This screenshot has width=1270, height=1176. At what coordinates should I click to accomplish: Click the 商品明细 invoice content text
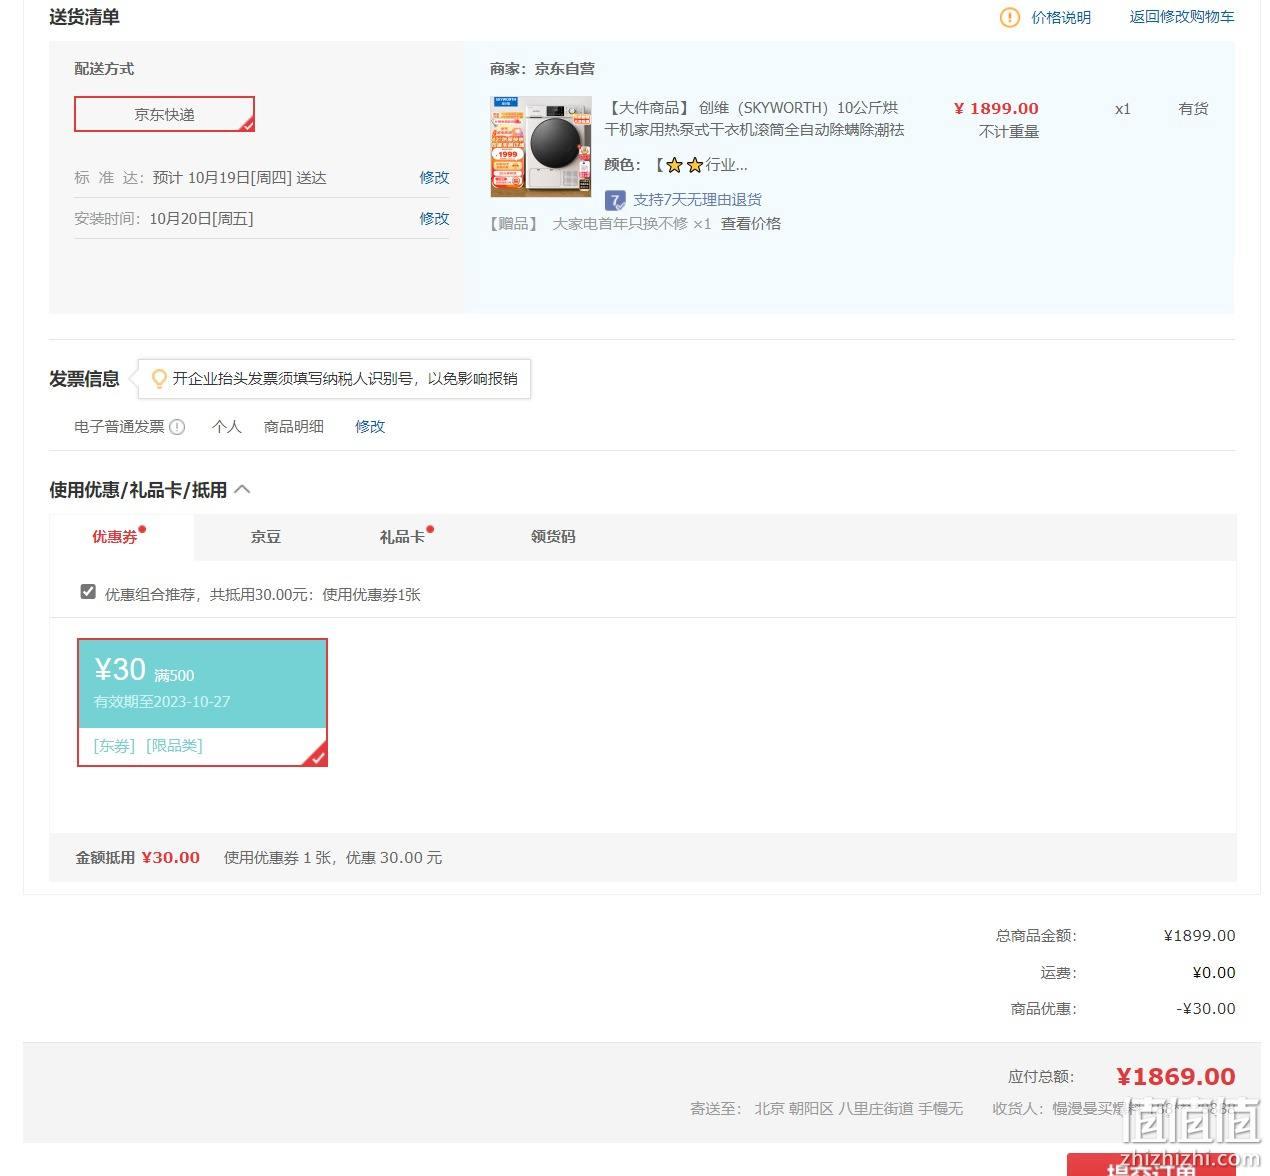point(294,427)
